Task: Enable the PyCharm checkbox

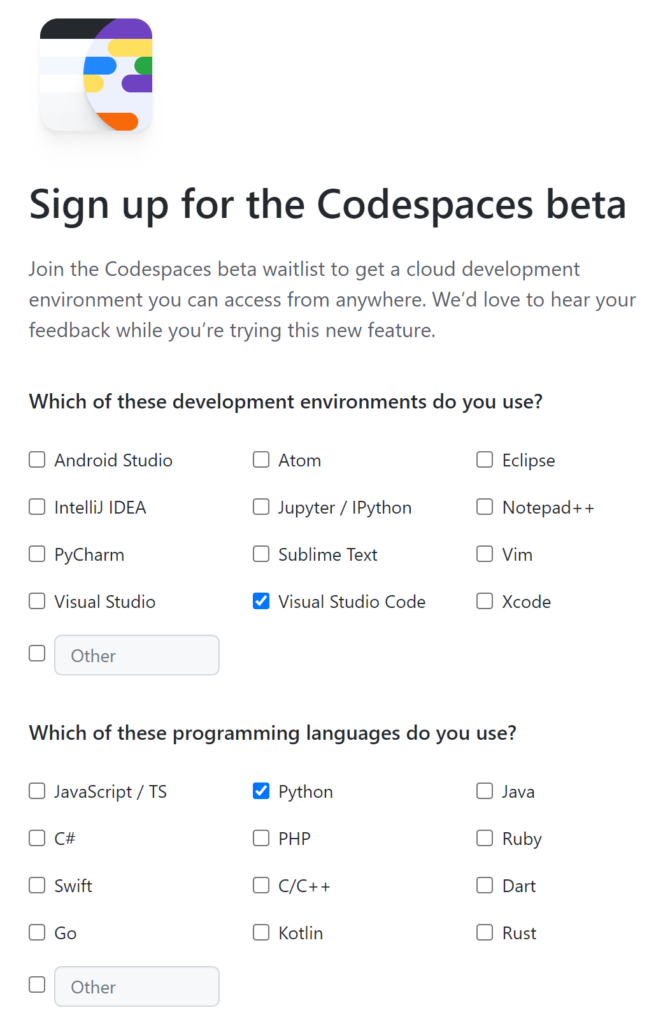Action: pos(37,554)
